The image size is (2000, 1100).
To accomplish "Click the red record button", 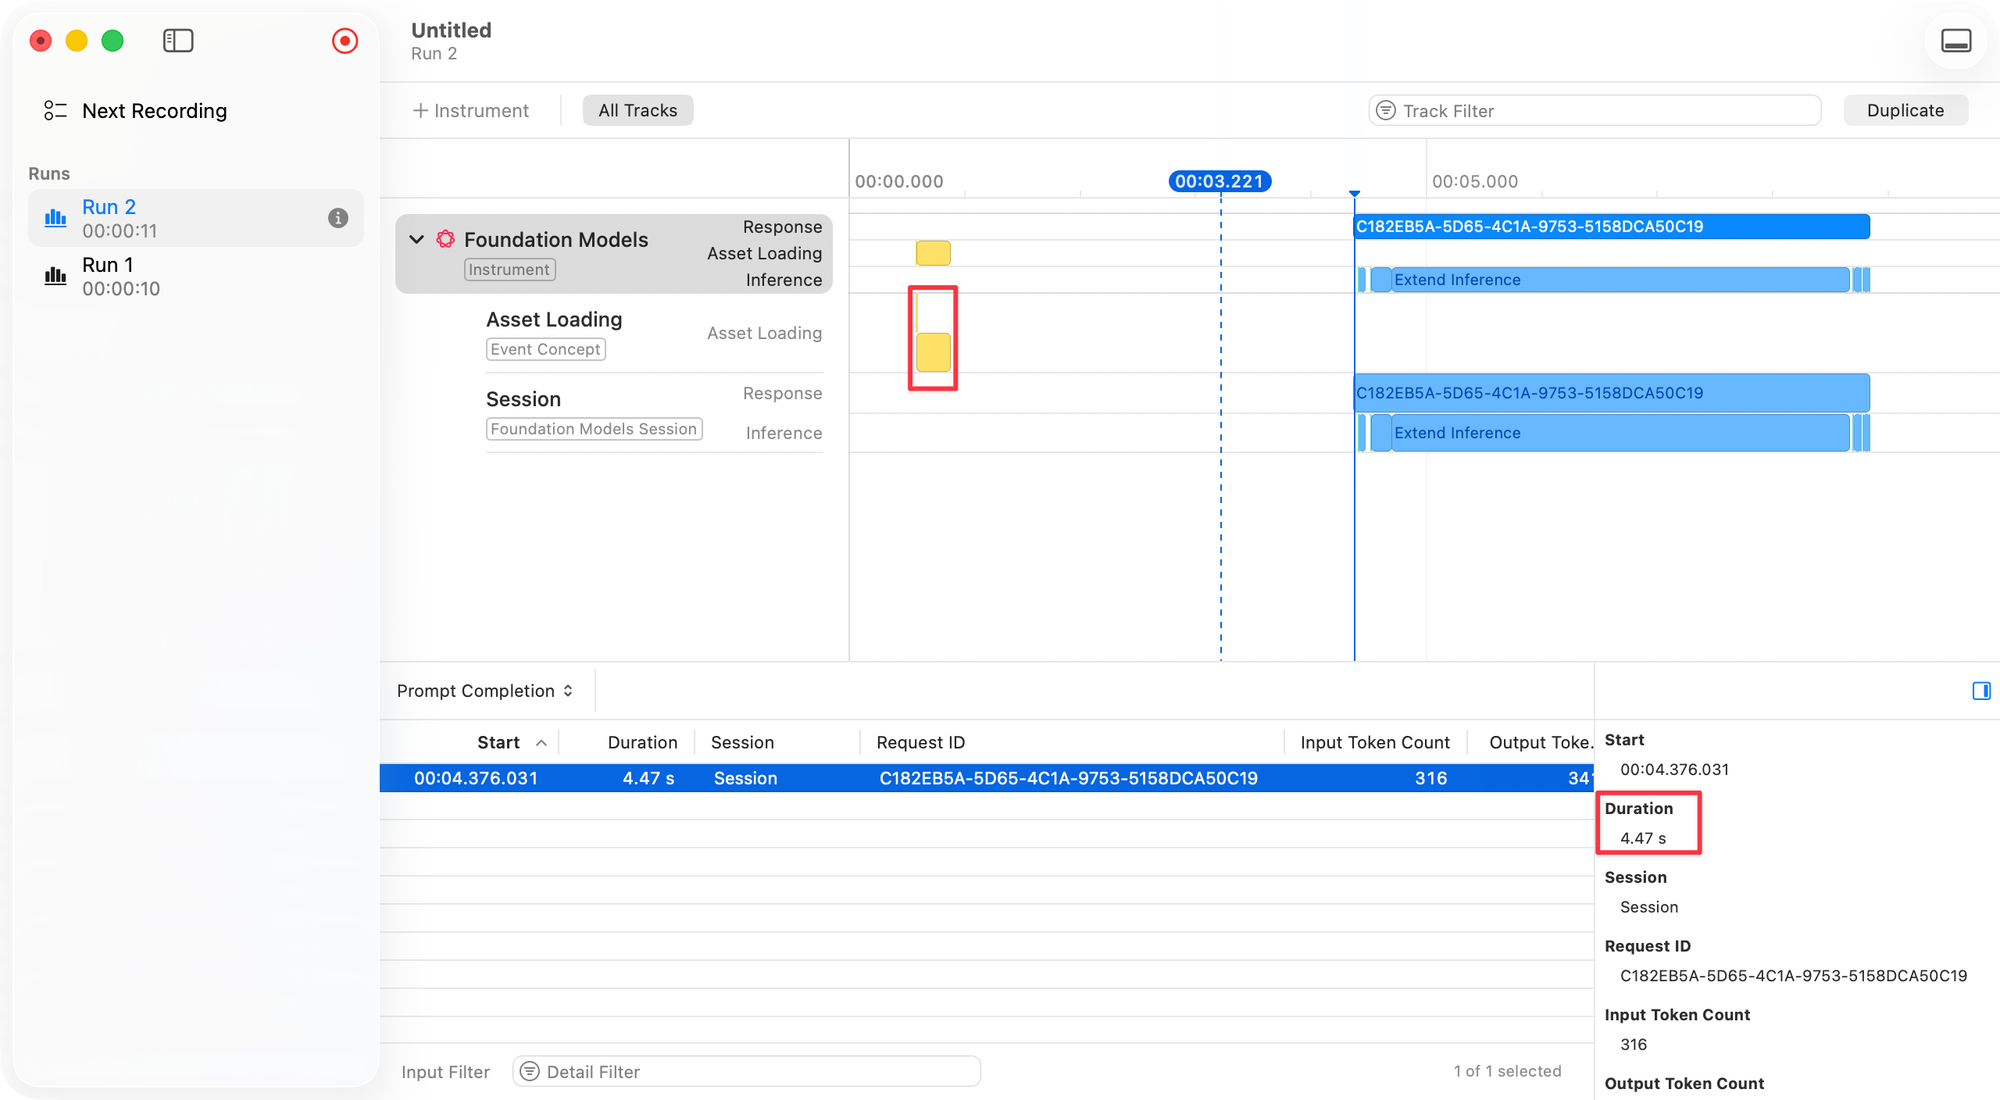I will point(344,41).
